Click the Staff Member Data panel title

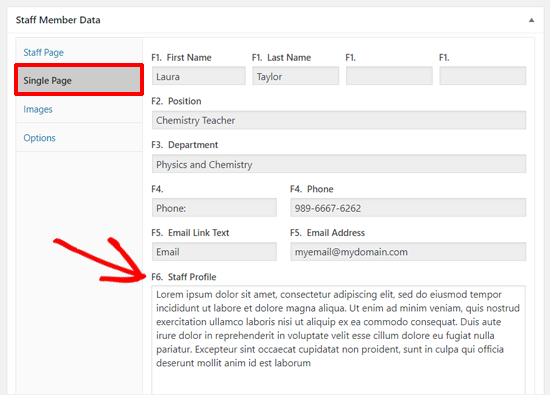point(58,20)
